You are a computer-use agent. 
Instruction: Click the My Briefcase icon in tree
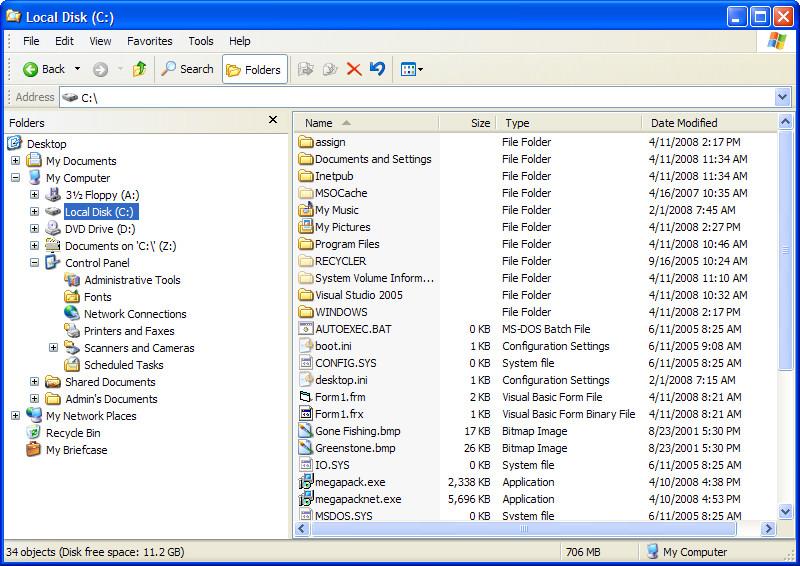(34, 449)
